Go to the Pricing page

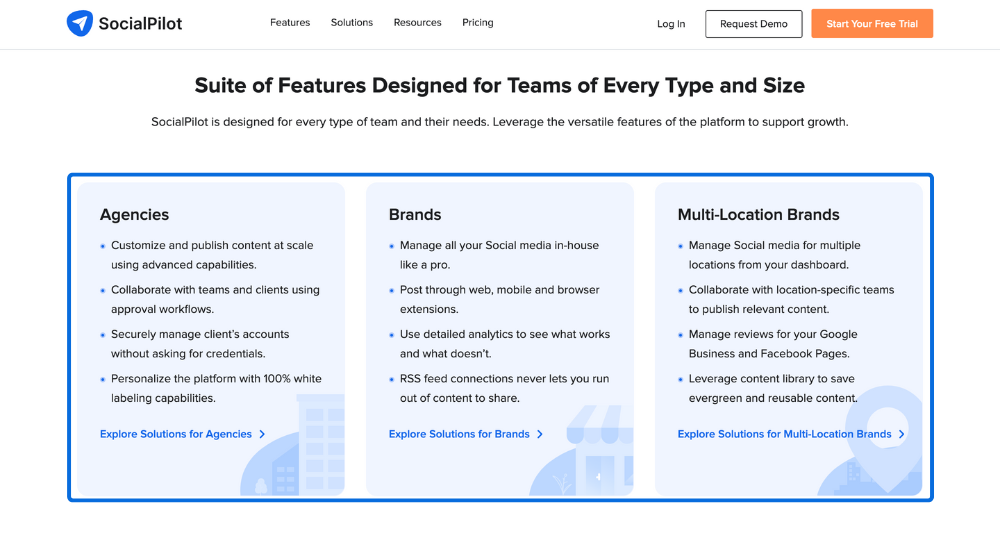(x=478, y=22)
